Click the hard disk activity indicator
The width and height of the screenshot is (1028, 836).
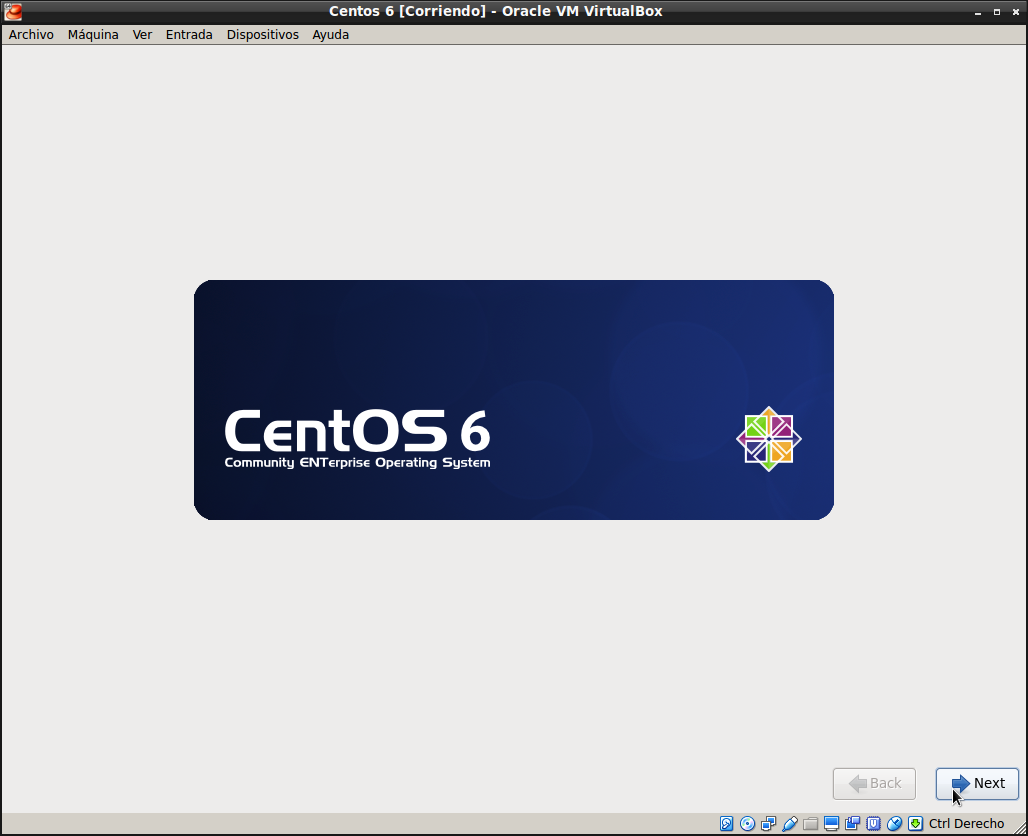tap(727, 824)
